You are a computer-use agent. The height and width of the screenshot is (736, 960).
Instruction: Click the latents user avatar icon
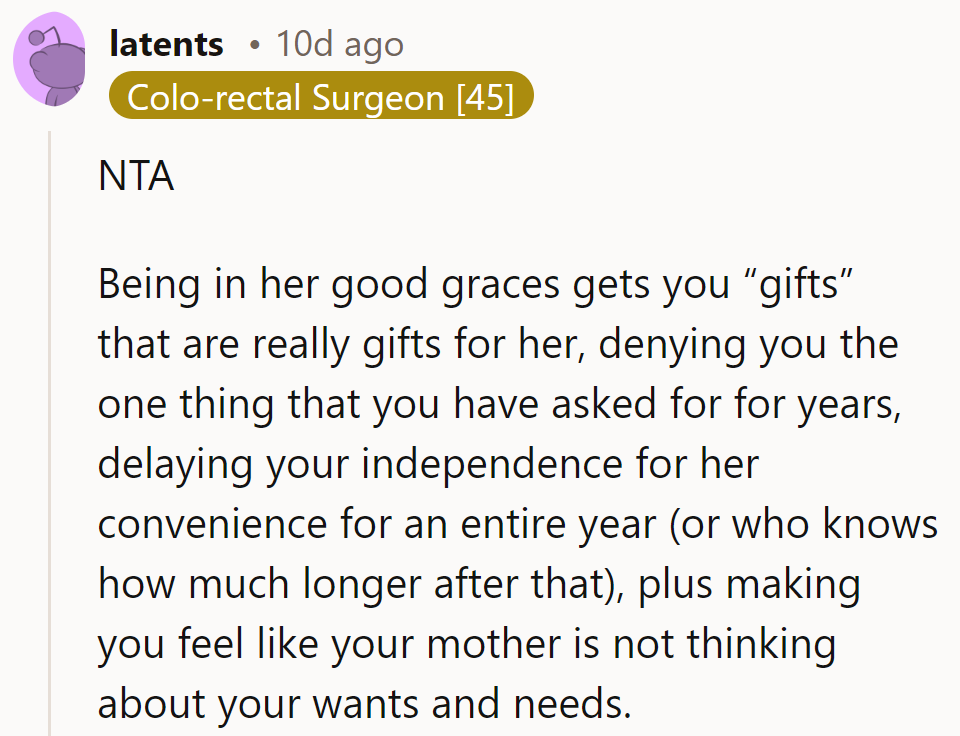49,60
